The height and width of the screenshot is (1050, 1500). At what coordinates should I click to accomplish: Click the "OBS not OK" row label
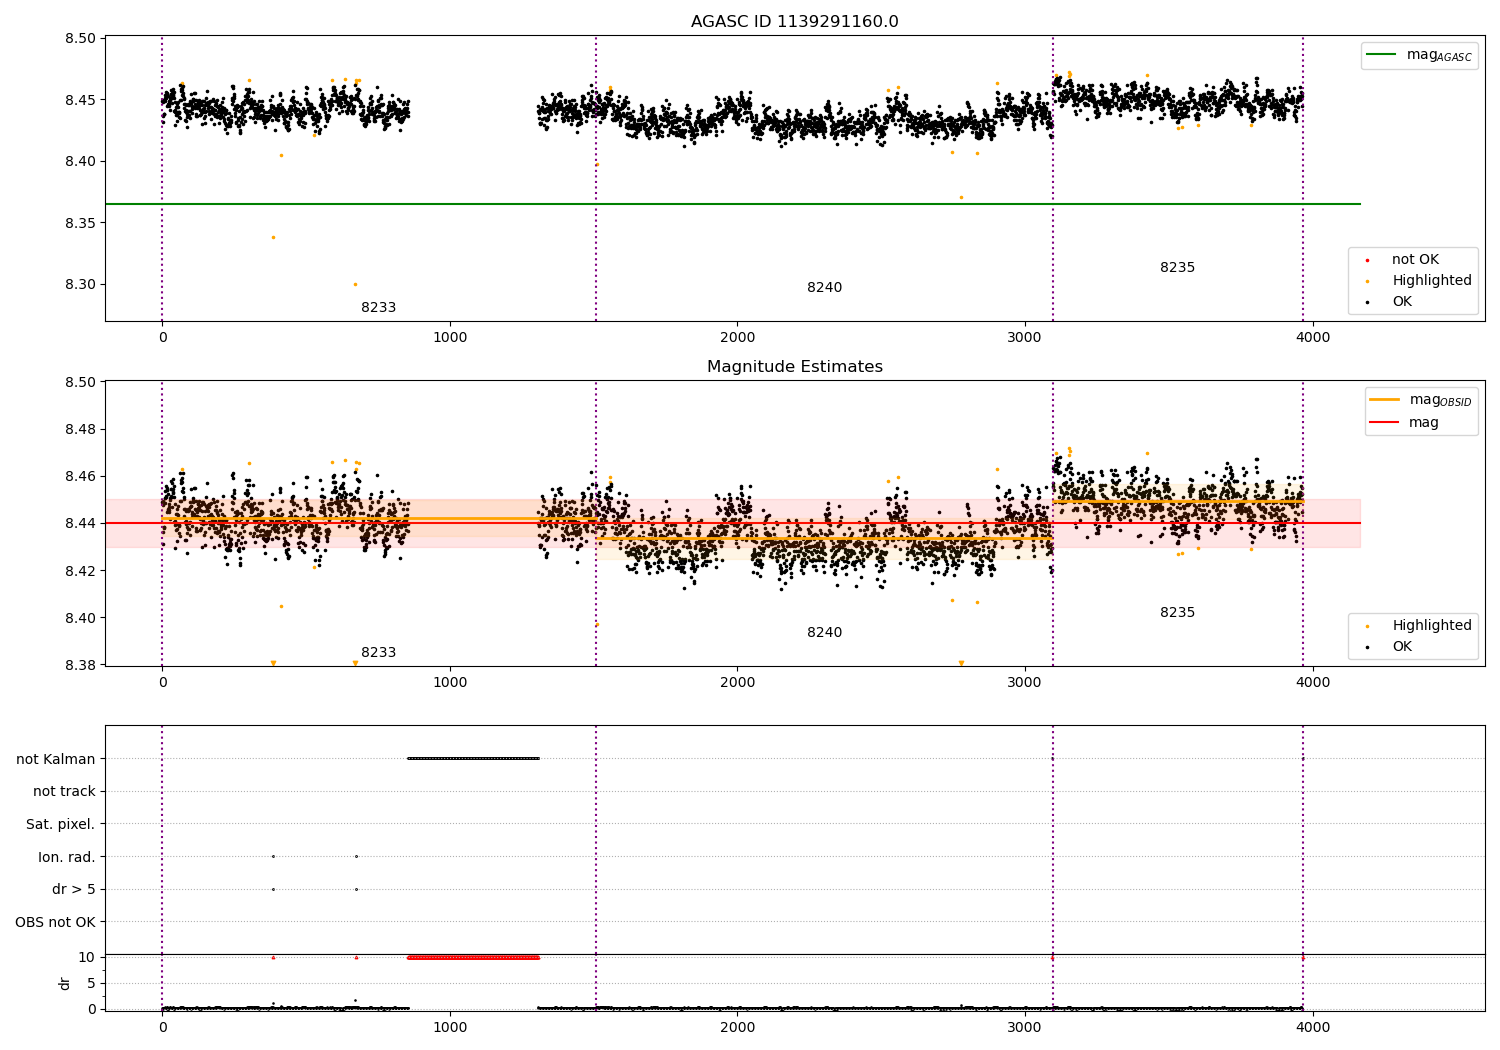56,923
